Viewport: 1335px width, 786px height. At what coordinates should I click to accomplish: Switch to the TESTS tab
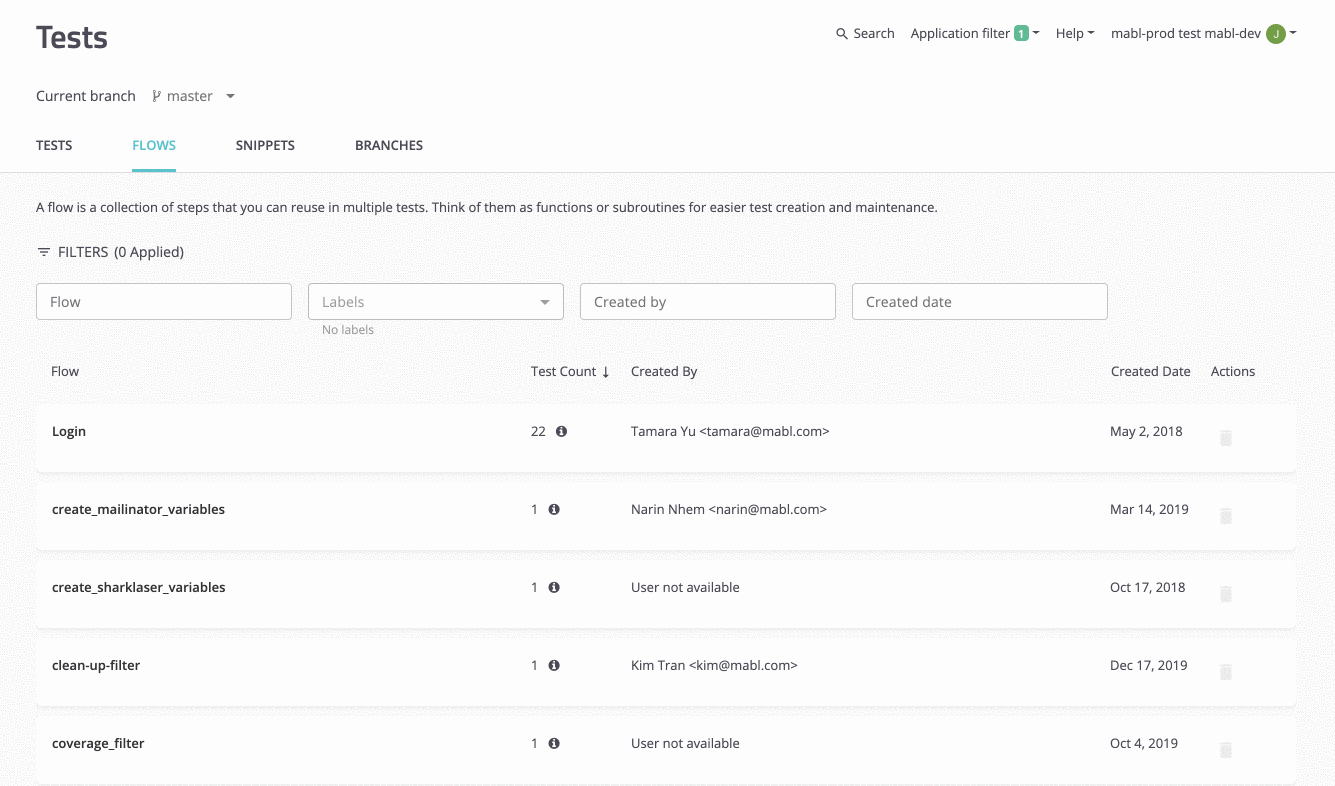click(x=54, y=146)
